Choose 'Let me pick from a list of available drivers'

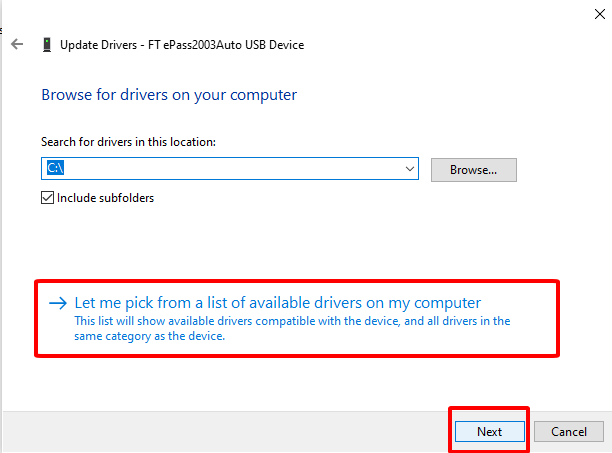278,303
